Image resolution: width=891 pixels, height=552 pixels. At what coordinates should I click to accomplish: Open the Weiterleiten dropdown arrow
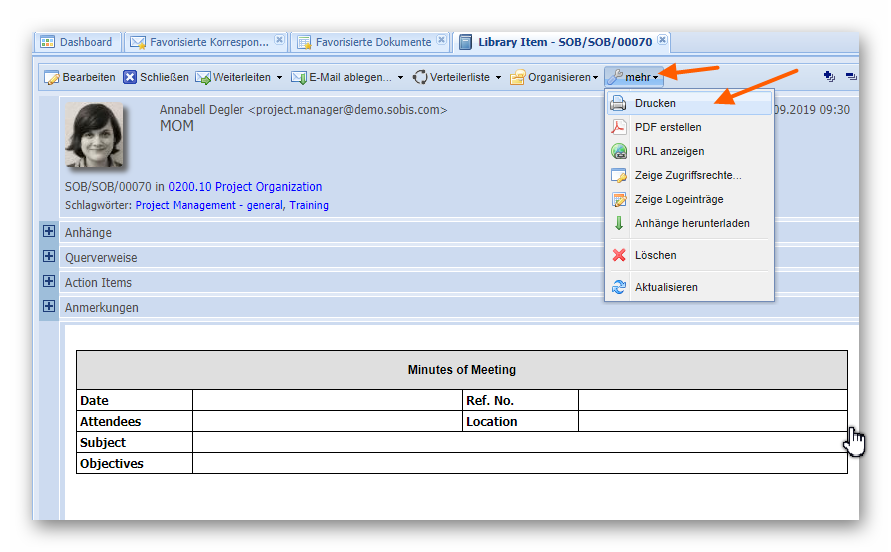[279, 78]
